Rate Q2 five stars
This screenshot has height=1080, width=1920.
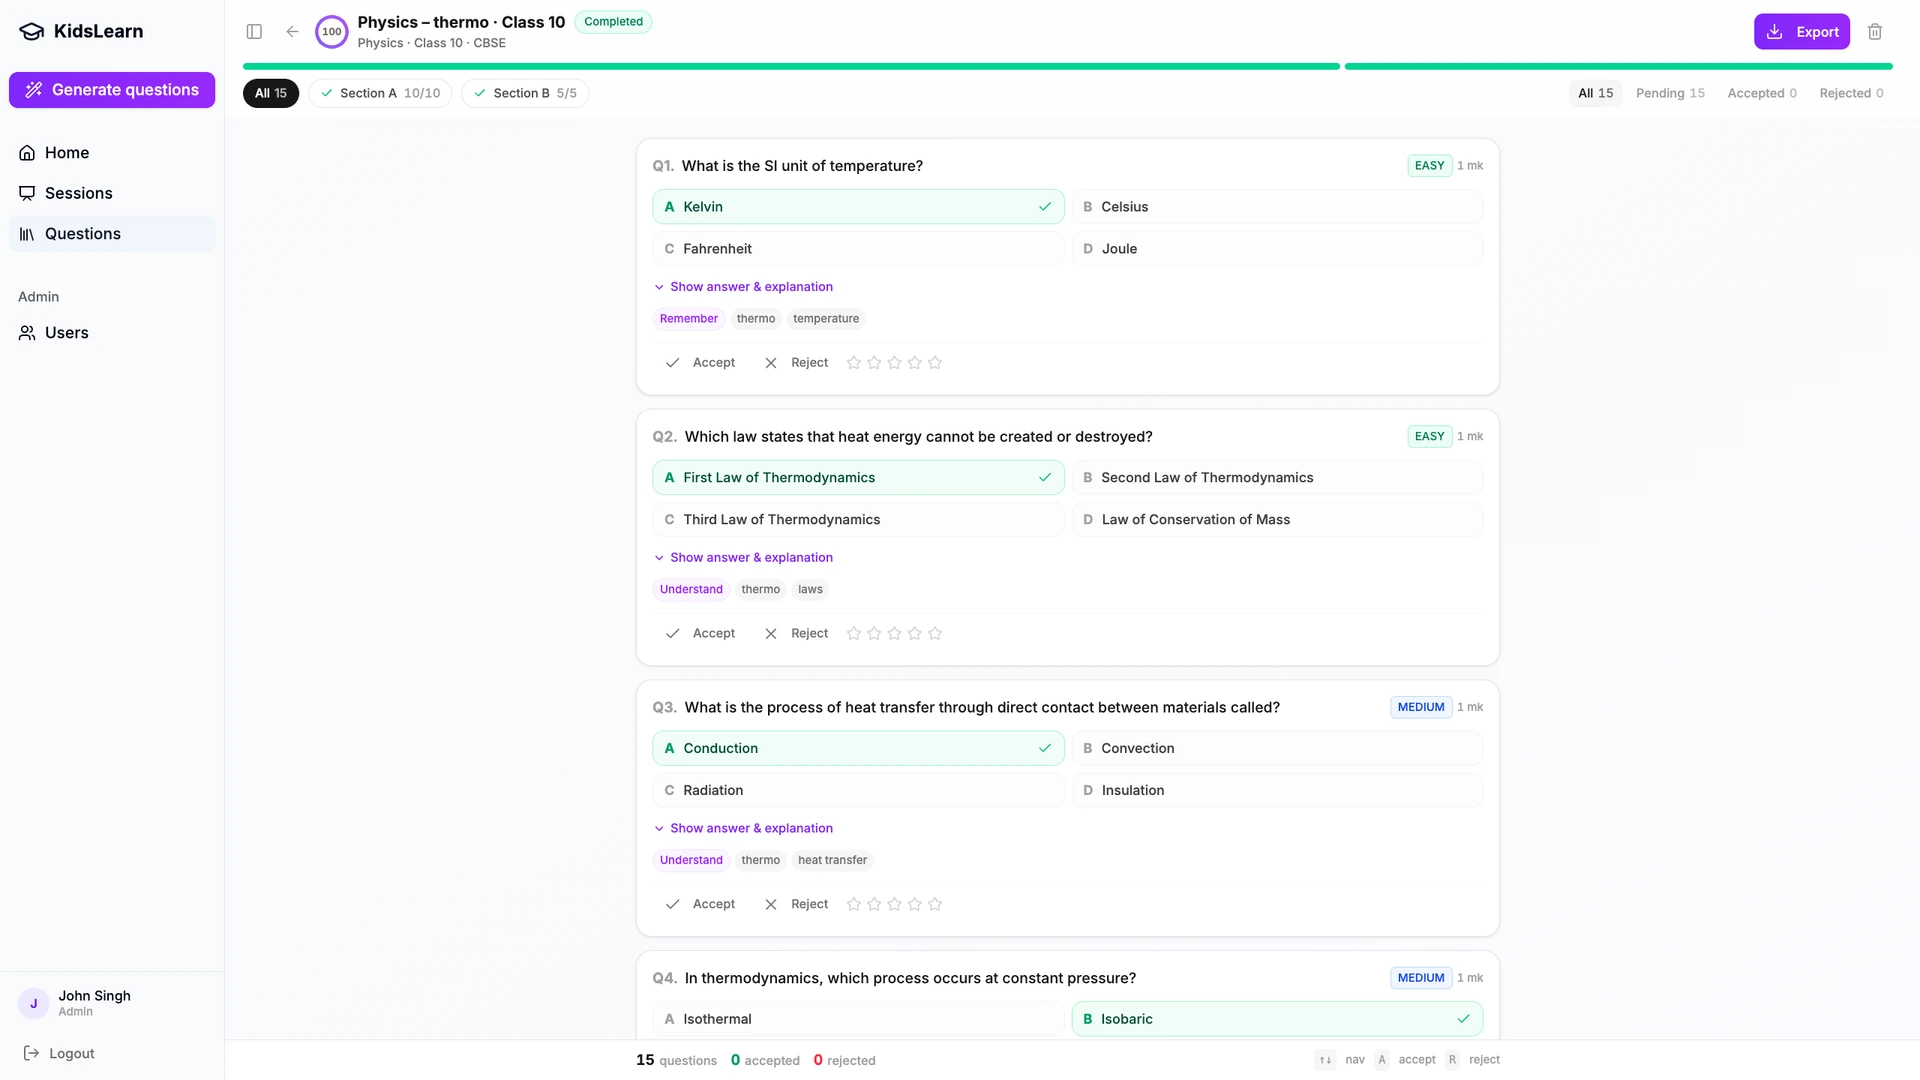click(x=935, y=634)
